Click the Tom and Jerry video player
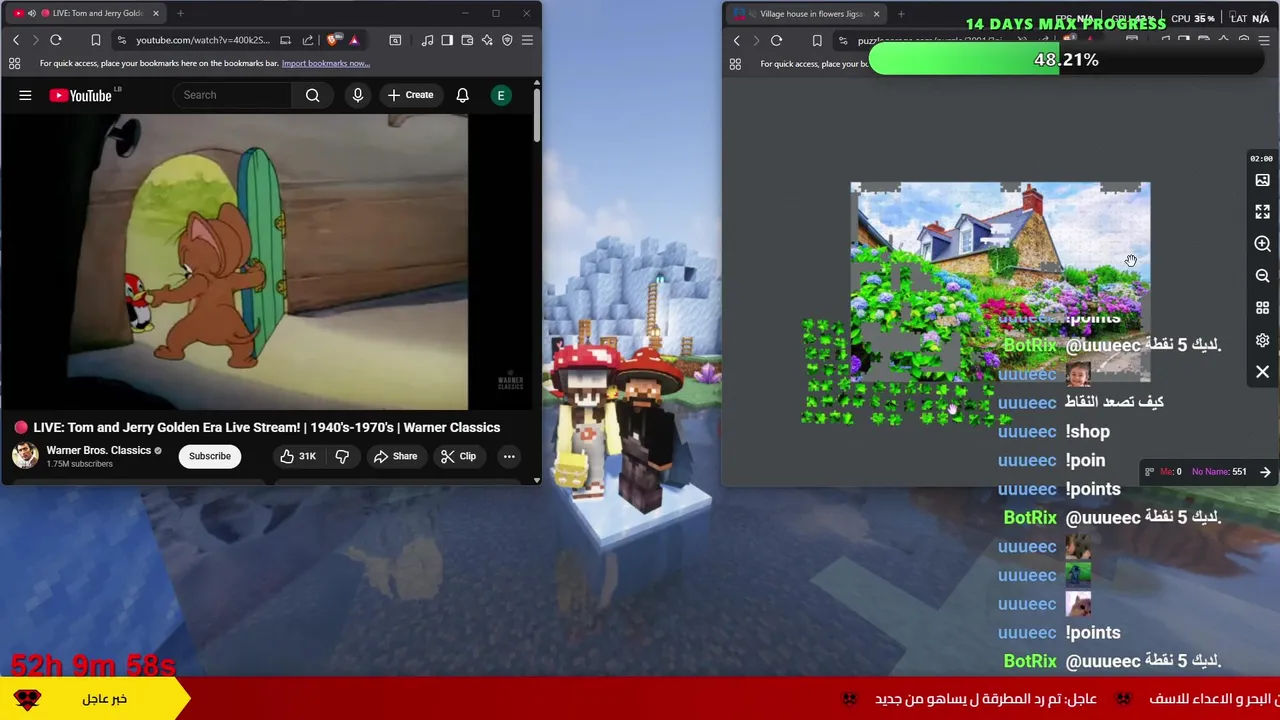 (235, 262)
